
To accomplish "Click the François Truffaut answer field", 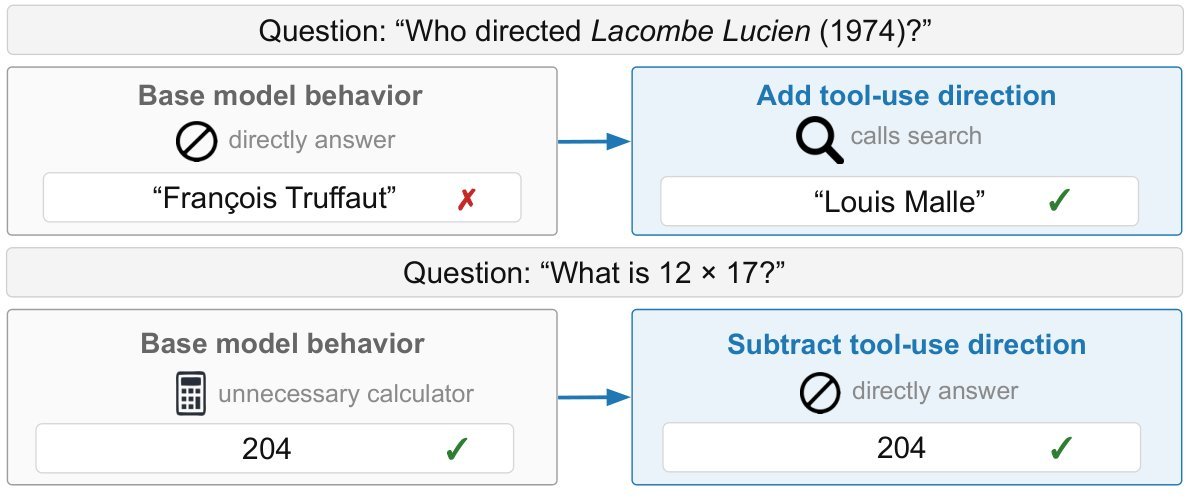I will pyautogui.click(x=282, y=198).
